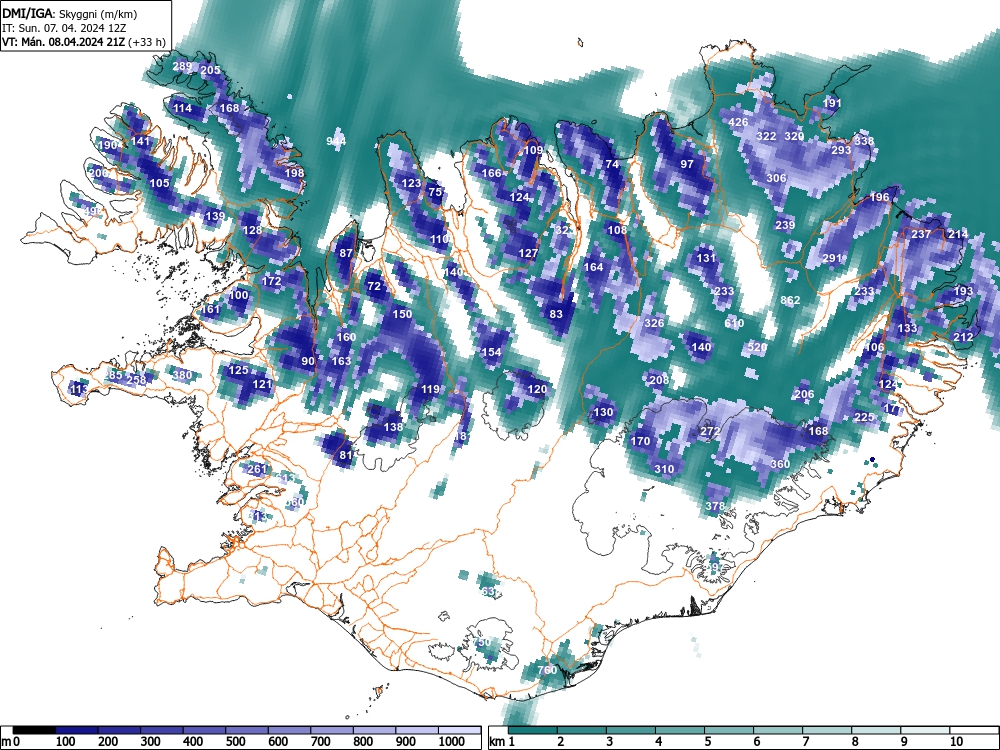Click the visibility value '109' on the map
This screenshot has width=1000, height=750.
533,150
